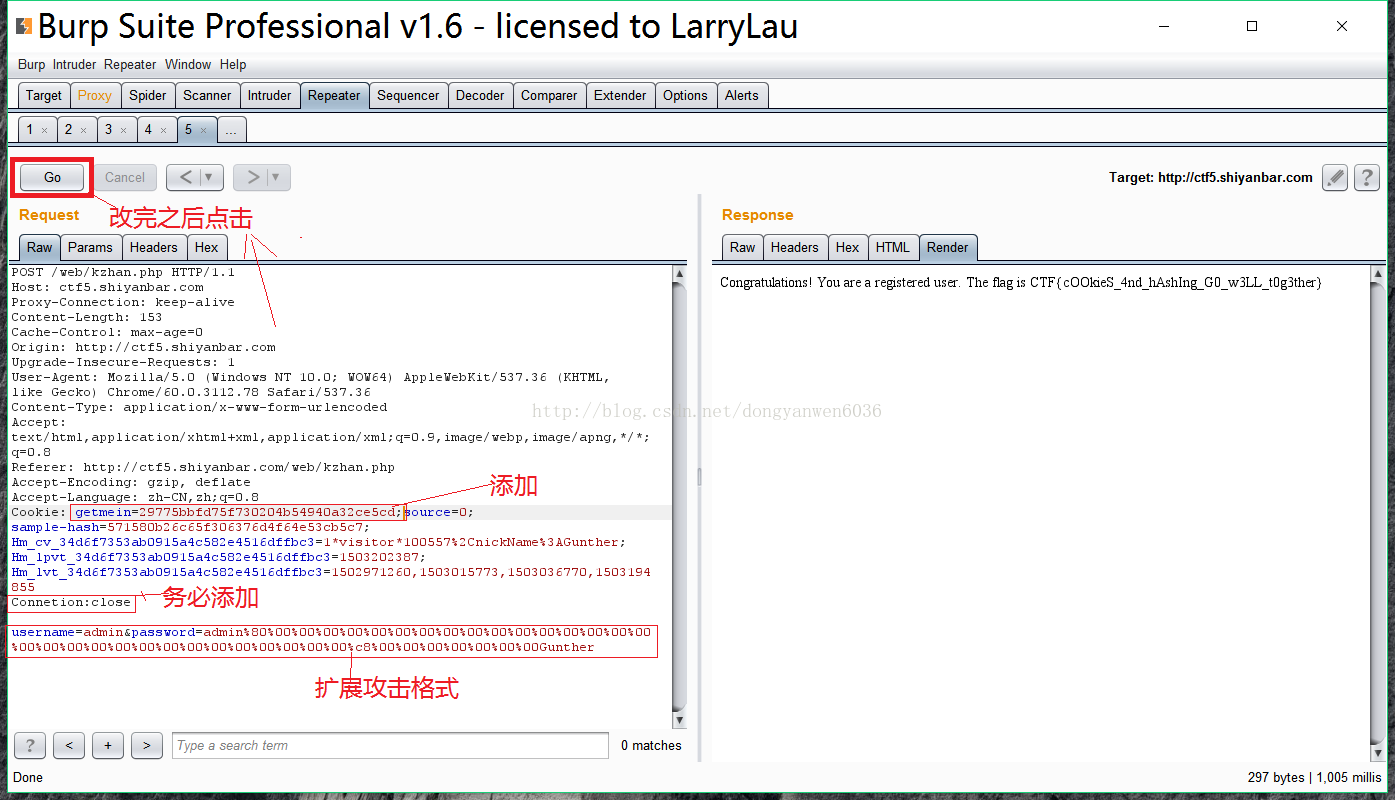Open the Request Hex tab
The height and width of the screenshot is (800, 1395).
207,247
